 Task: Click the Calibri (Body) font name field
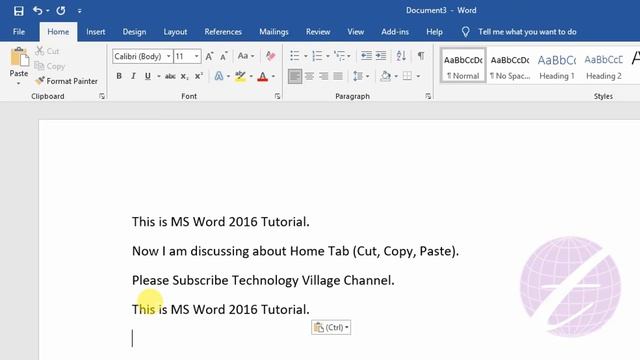click(139, 56)
